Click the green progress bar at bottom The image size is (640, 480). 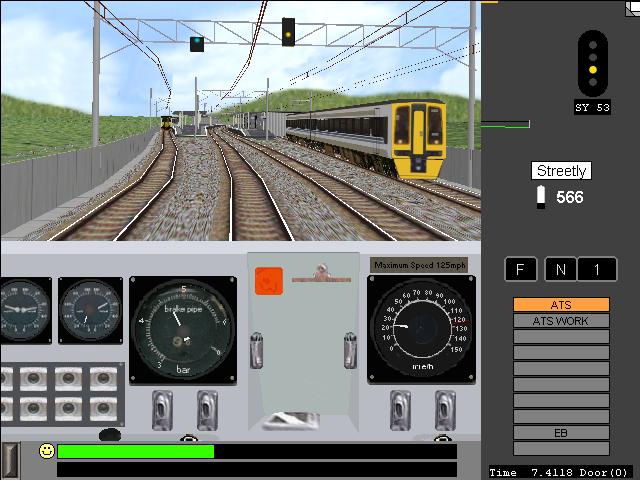coord(136,451)
